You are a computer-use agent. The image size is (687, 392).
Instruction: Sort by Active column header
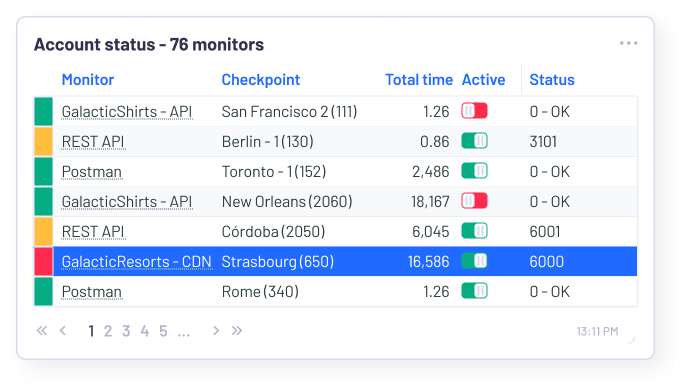(x=483, y=80)
